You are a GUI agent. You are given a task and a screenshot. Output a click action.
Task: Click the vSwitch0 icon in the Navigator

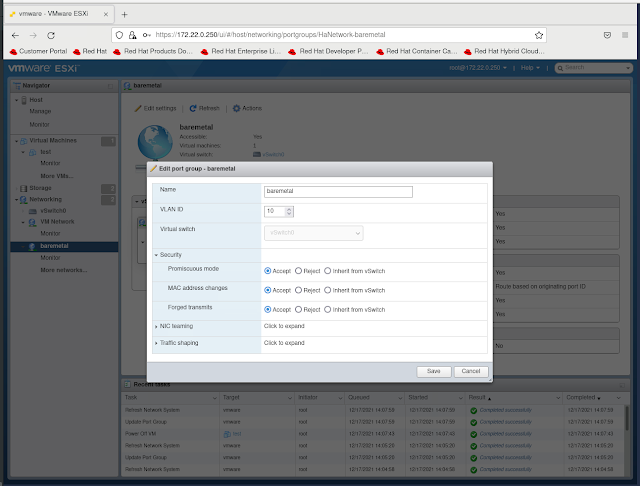pos(33,211)
